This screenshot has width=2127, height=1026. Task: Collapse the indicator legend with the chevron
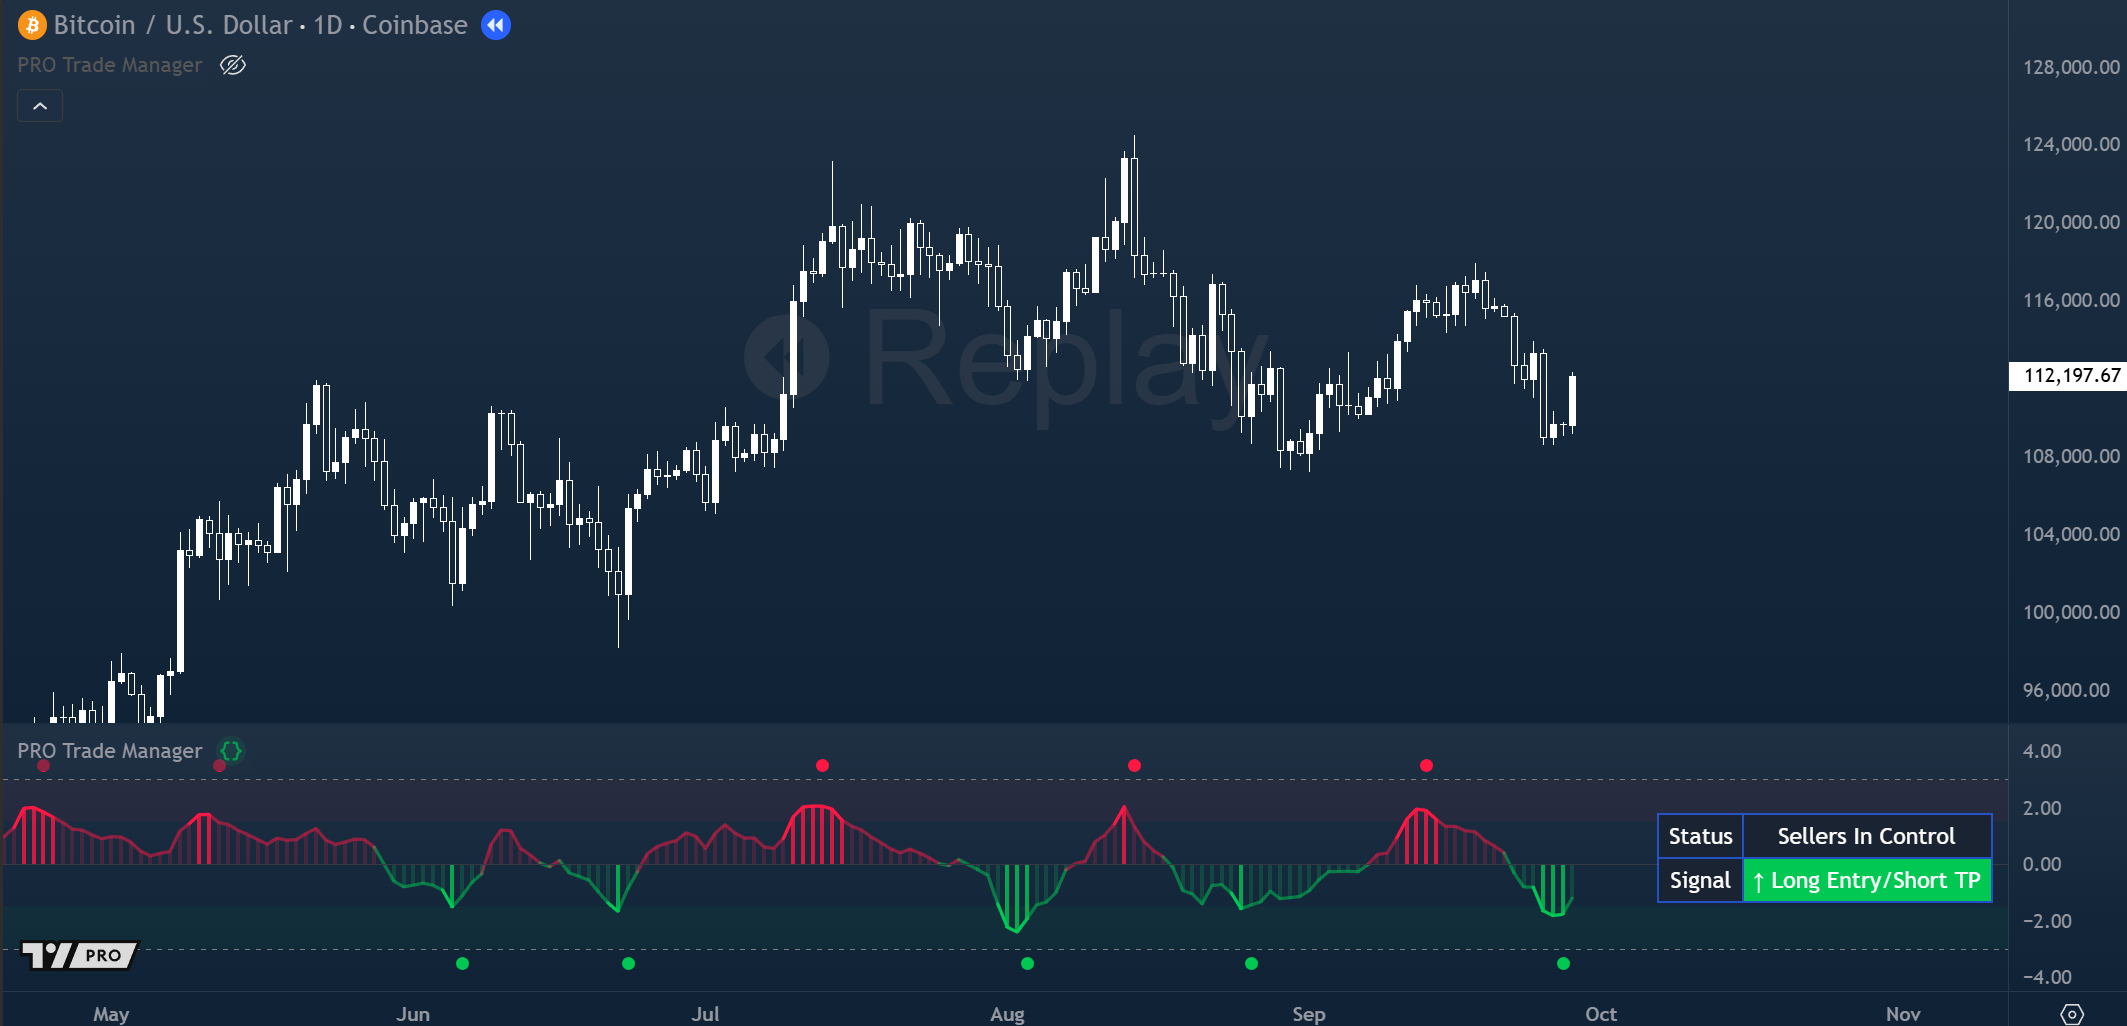click(x=40, y=106)
